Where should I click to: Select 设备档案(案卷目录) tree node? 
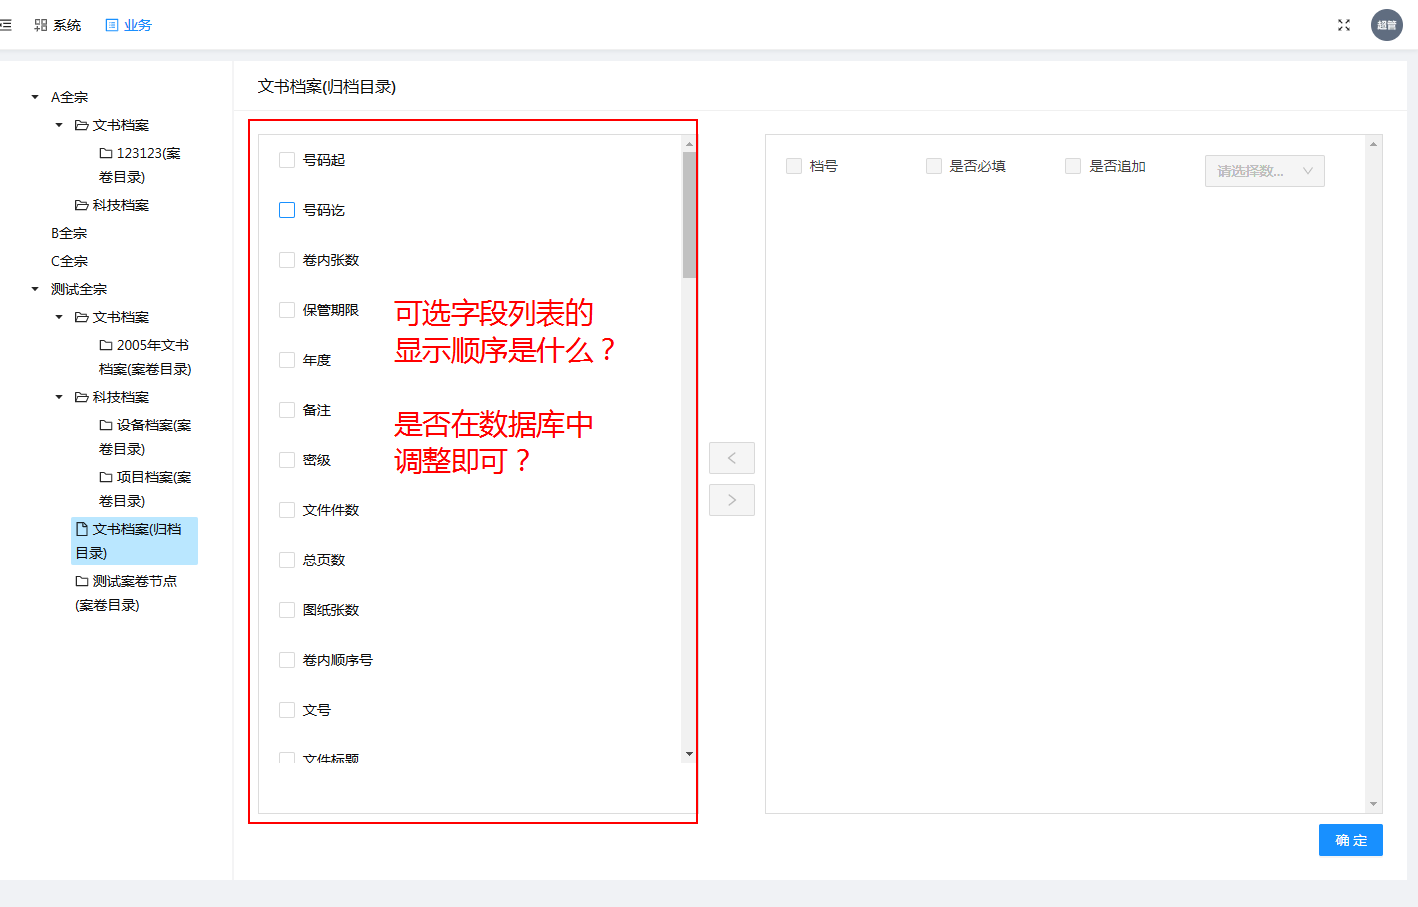[x=145, y=437]
